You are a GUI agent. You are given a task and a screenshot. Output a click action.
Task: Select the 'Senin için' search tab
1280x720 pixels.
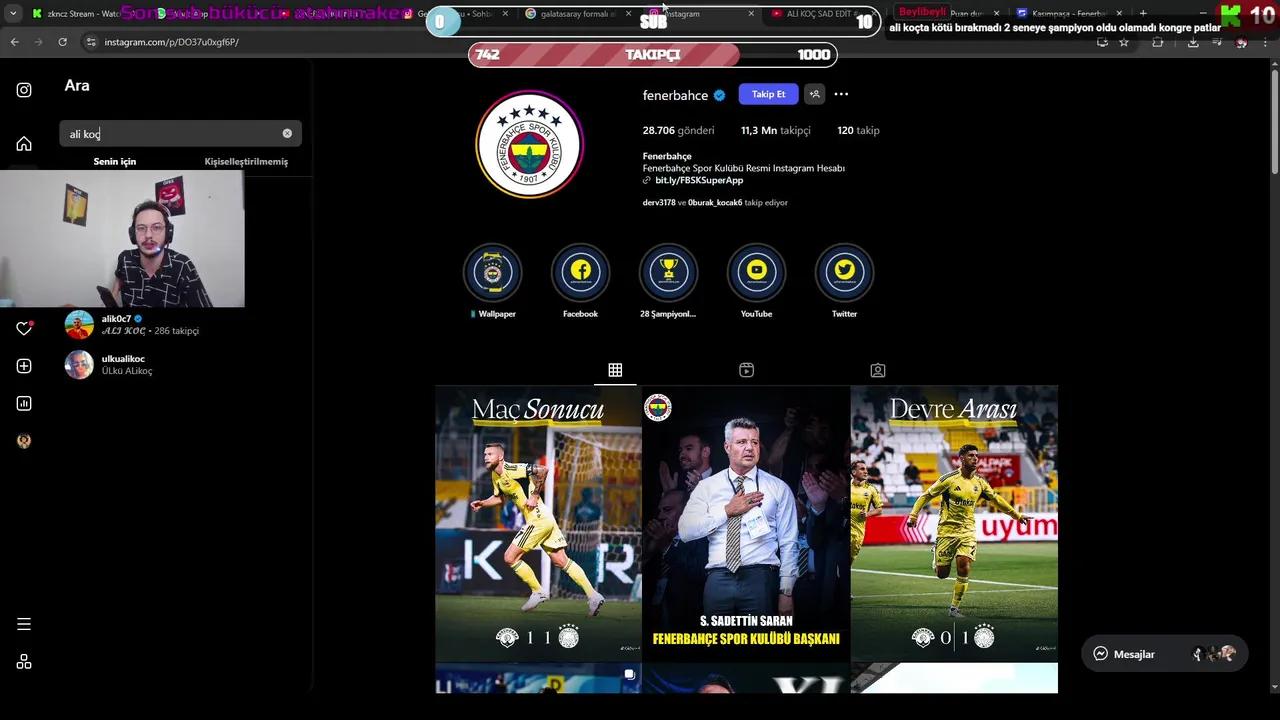[x=115, y=161]
